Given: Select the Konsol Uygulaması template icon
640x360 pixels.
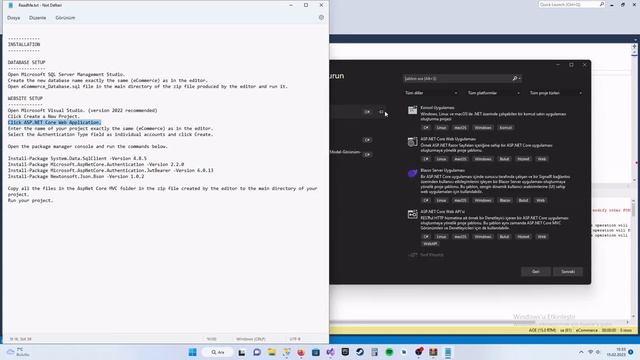Looking at the screenshot, I should click(412, 110).
